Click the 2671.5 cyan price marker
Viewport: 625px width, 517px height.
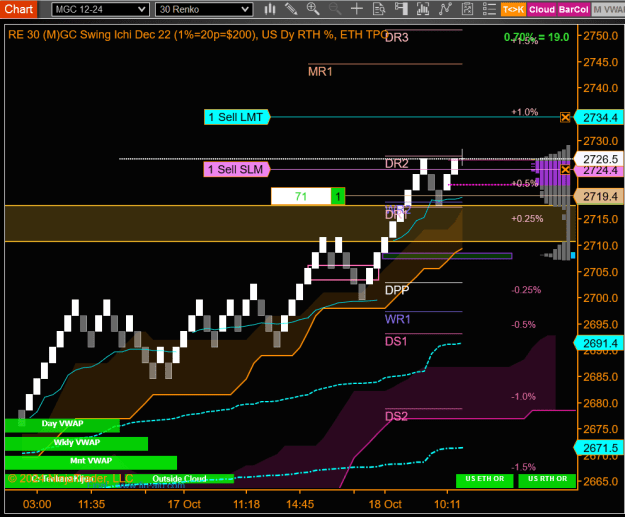599,448
